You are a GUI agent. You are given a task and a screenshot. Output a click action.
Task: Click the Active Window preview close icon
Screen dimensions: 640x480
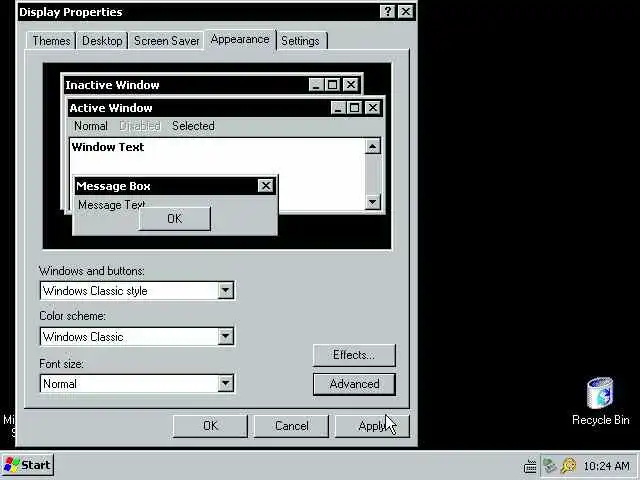pos(373,108)
